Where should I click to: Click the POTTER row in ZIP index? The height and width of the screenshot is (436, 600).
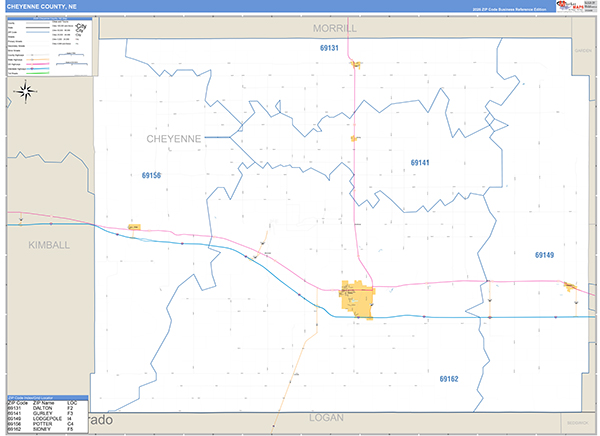point(47,424)
